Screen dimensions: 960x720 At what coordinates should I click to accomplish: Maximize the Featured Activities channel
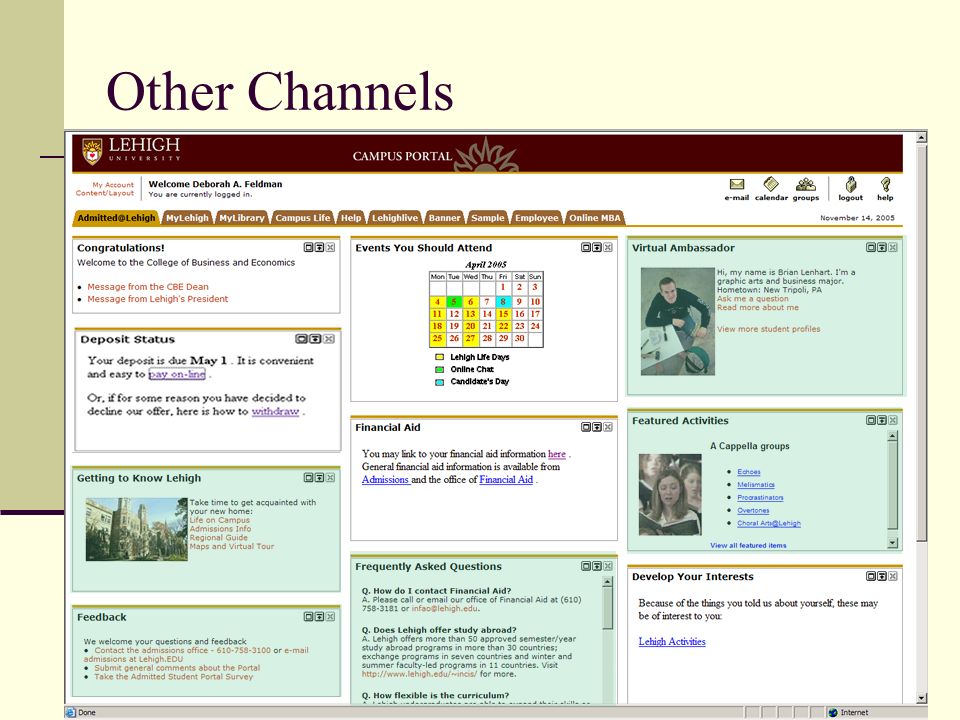[x=871, y=420]
